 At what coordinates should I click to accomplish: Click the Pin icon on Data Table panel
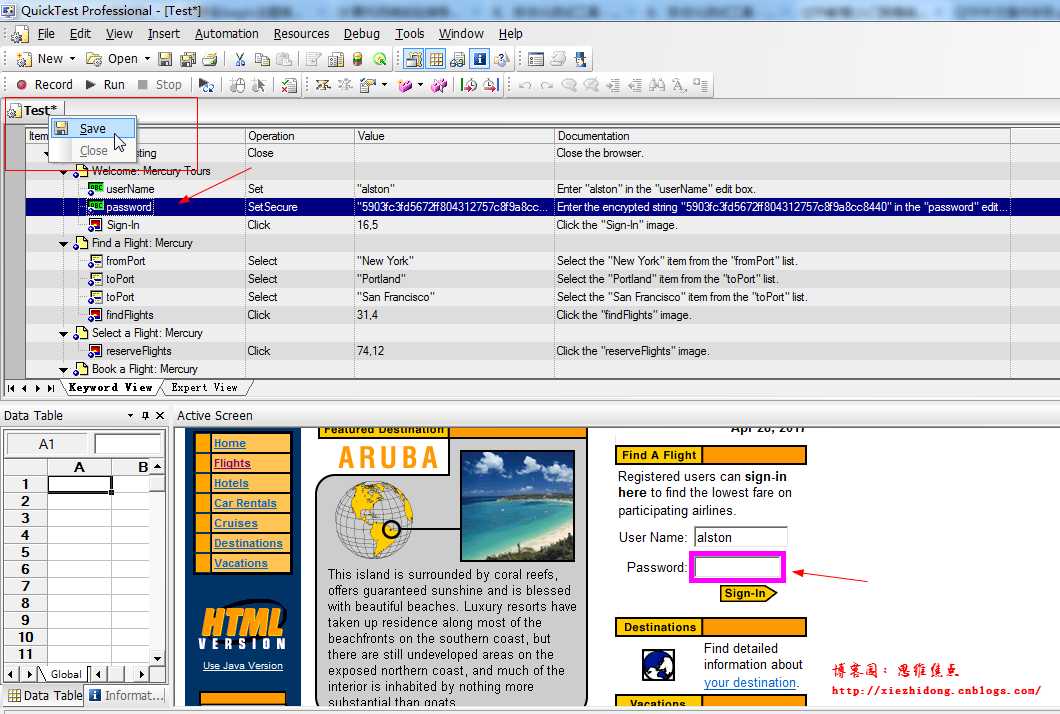[145, 415]
